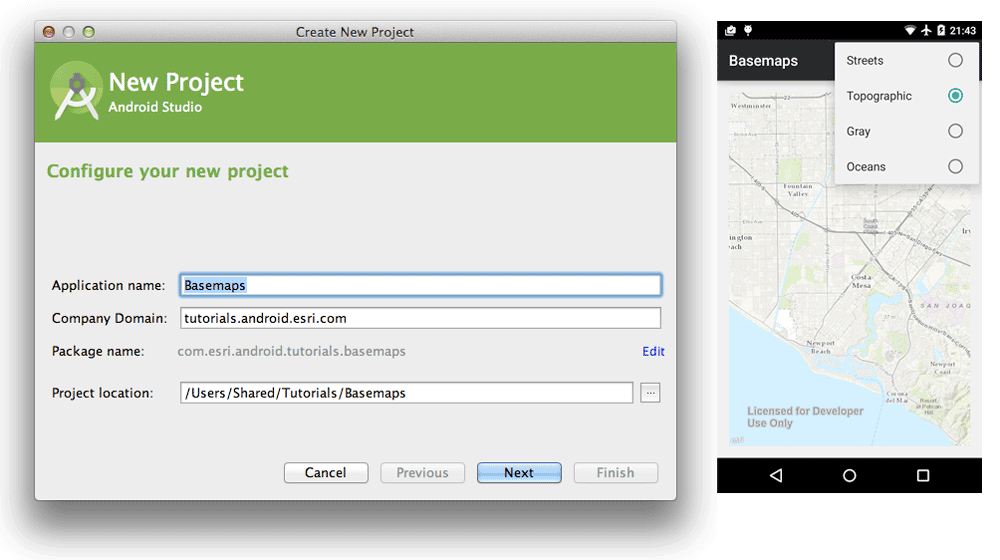This screenshot has height=560, width=1000.
Task: Tap the Android recent apps square
Action: (923, 475)
